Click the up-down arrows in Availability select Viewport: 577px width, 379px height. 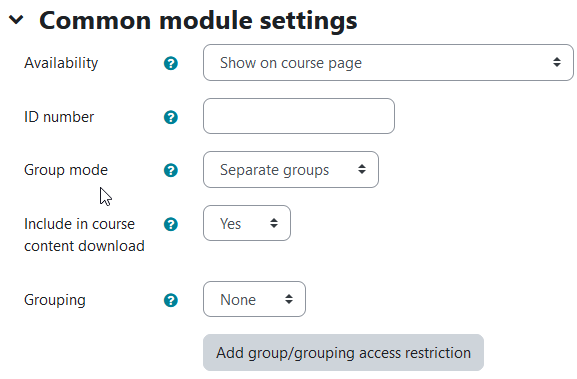pyautogui.click(x=557, y=62)
